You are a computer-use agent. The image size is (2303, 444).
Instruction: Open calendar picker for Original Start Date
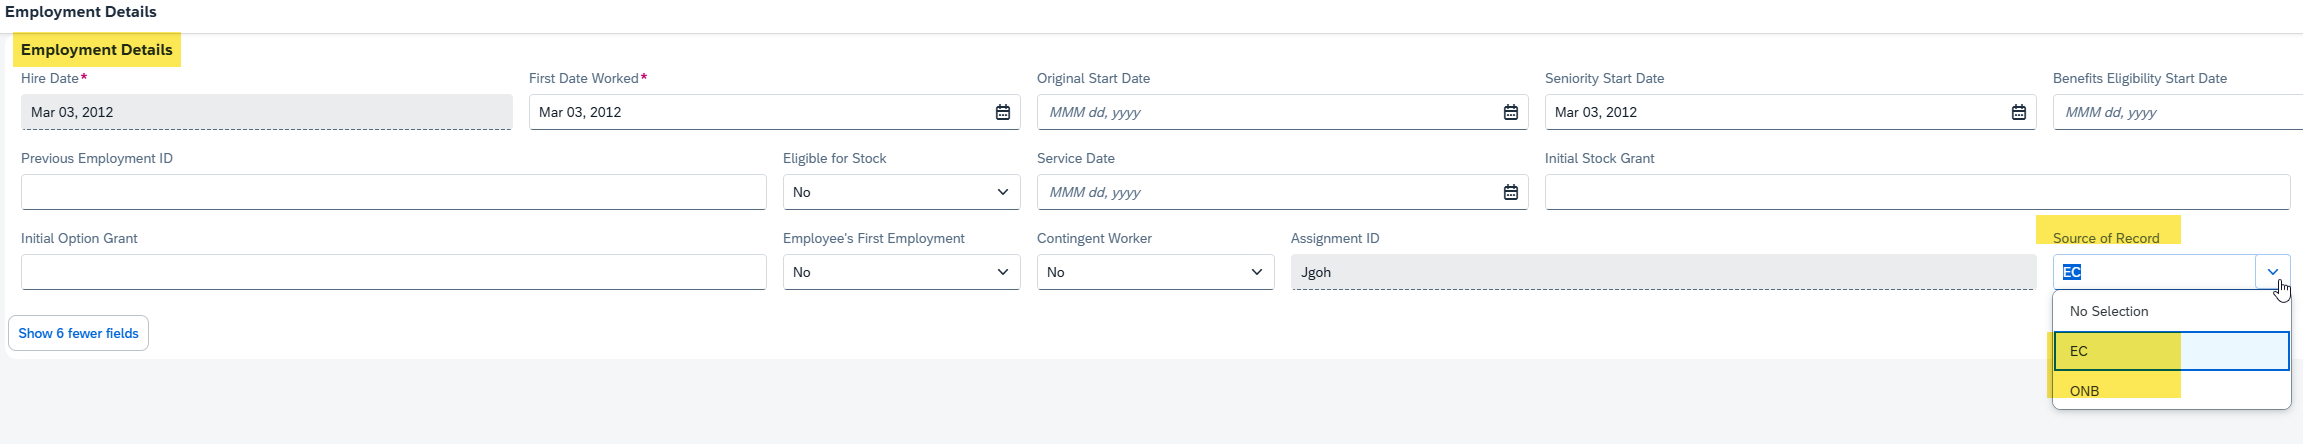(1510, 112)
